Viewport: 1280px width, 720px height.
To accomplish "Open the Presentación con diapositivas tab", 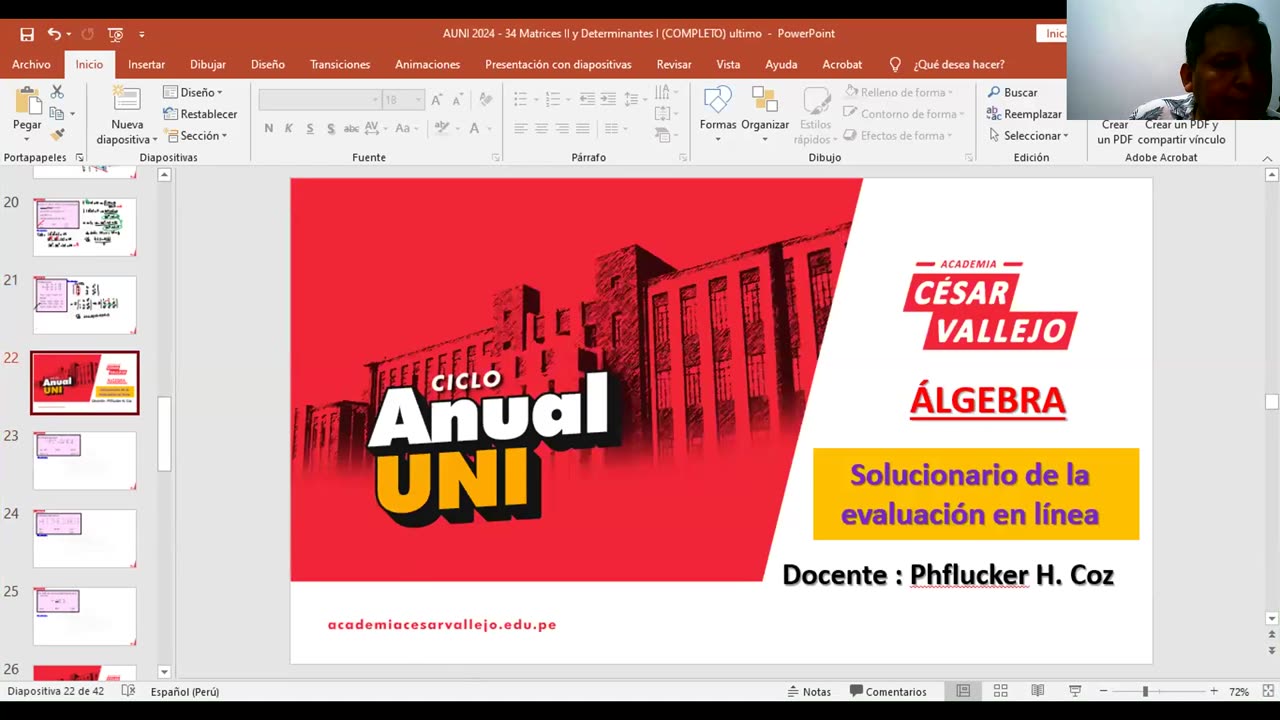I will pos(558,64).
